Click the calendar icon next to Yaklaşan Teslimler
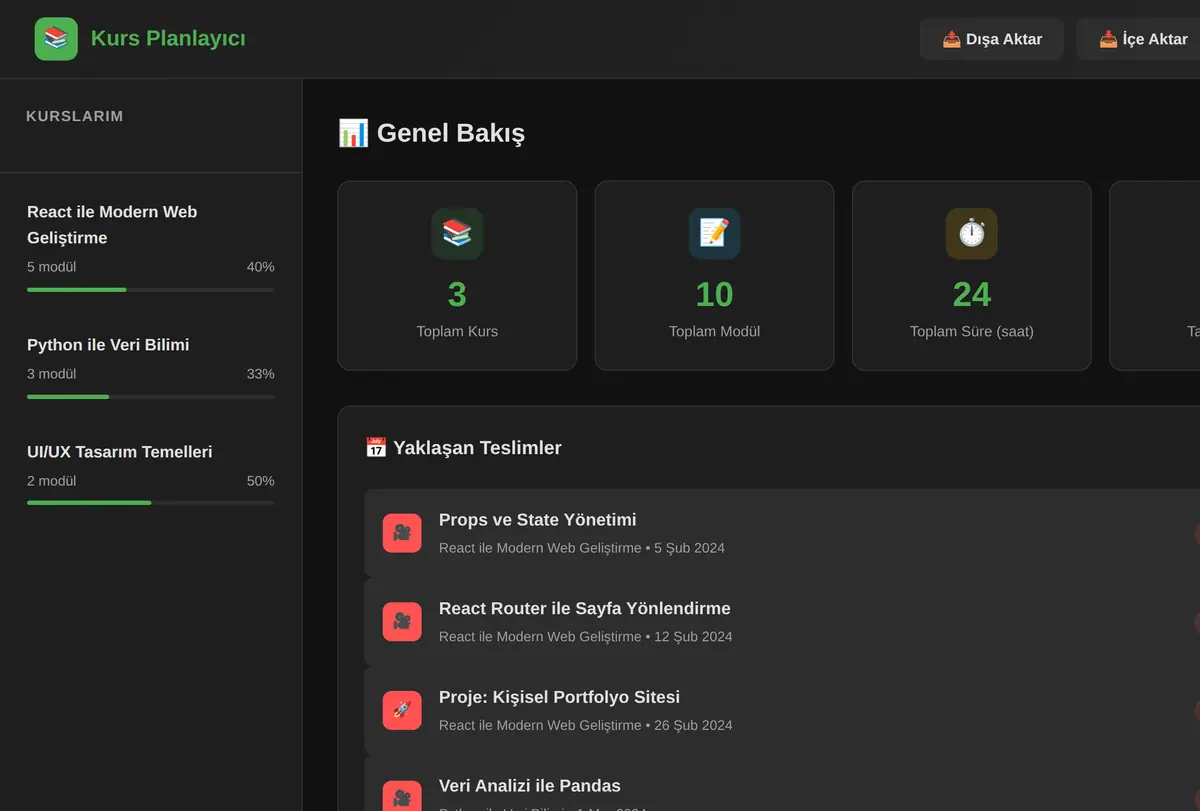The height and width of the screenshot is (811, 1200). point(376,448)
